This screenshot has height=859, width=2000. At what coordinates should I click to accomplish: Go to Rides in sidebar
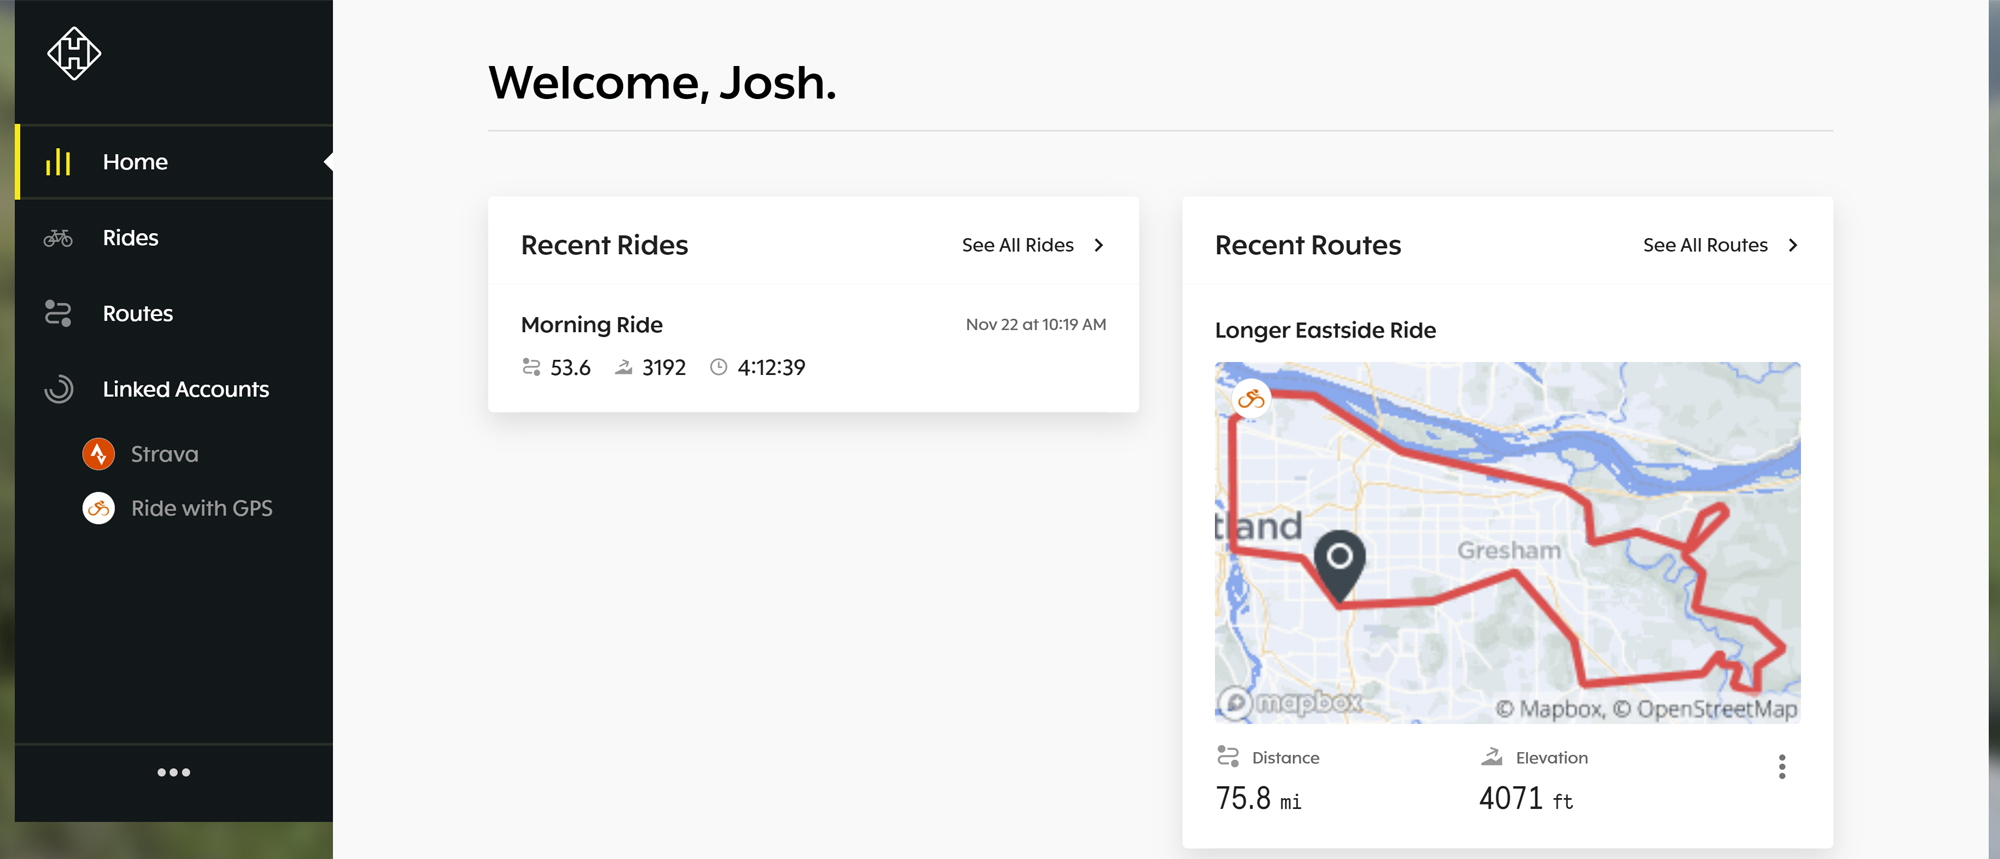tap(131, 238)
